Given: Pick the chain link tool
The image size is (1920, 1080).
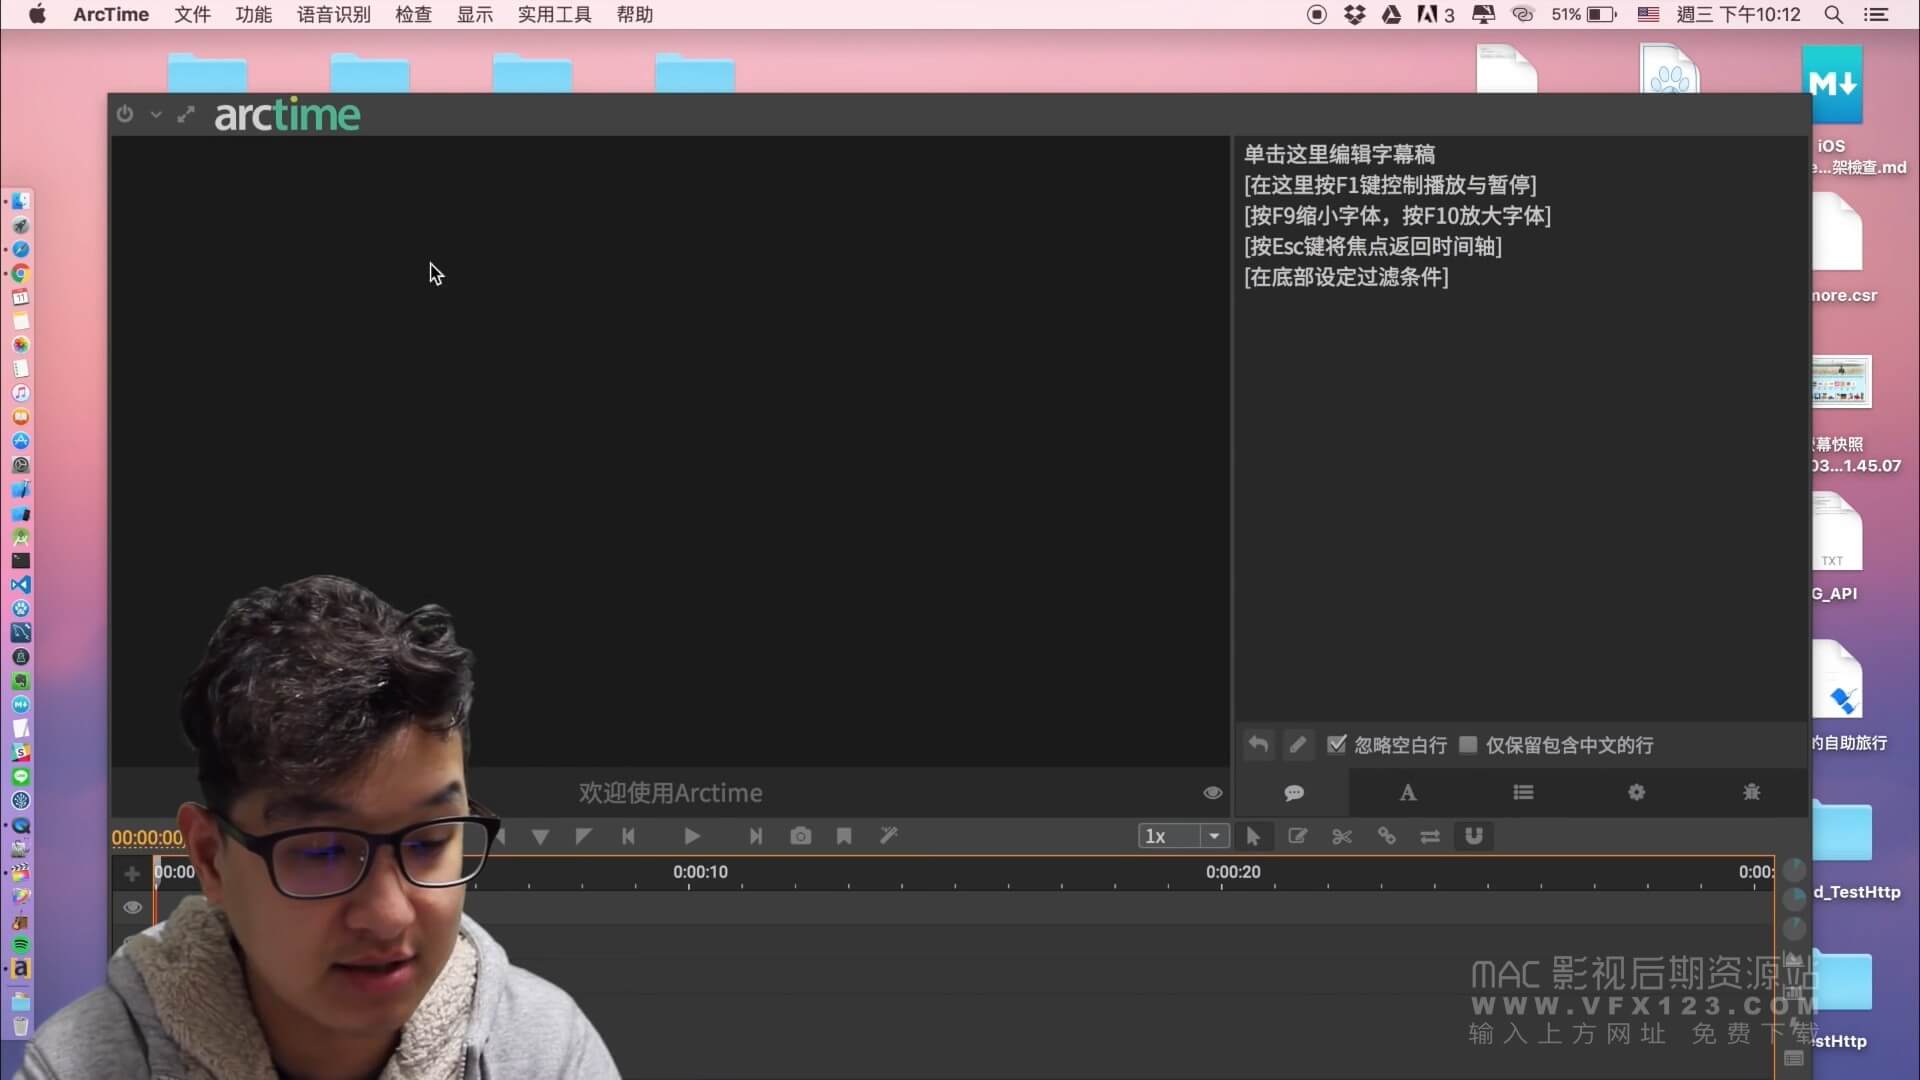Looking at the screenshot, I should (1386, 836).
